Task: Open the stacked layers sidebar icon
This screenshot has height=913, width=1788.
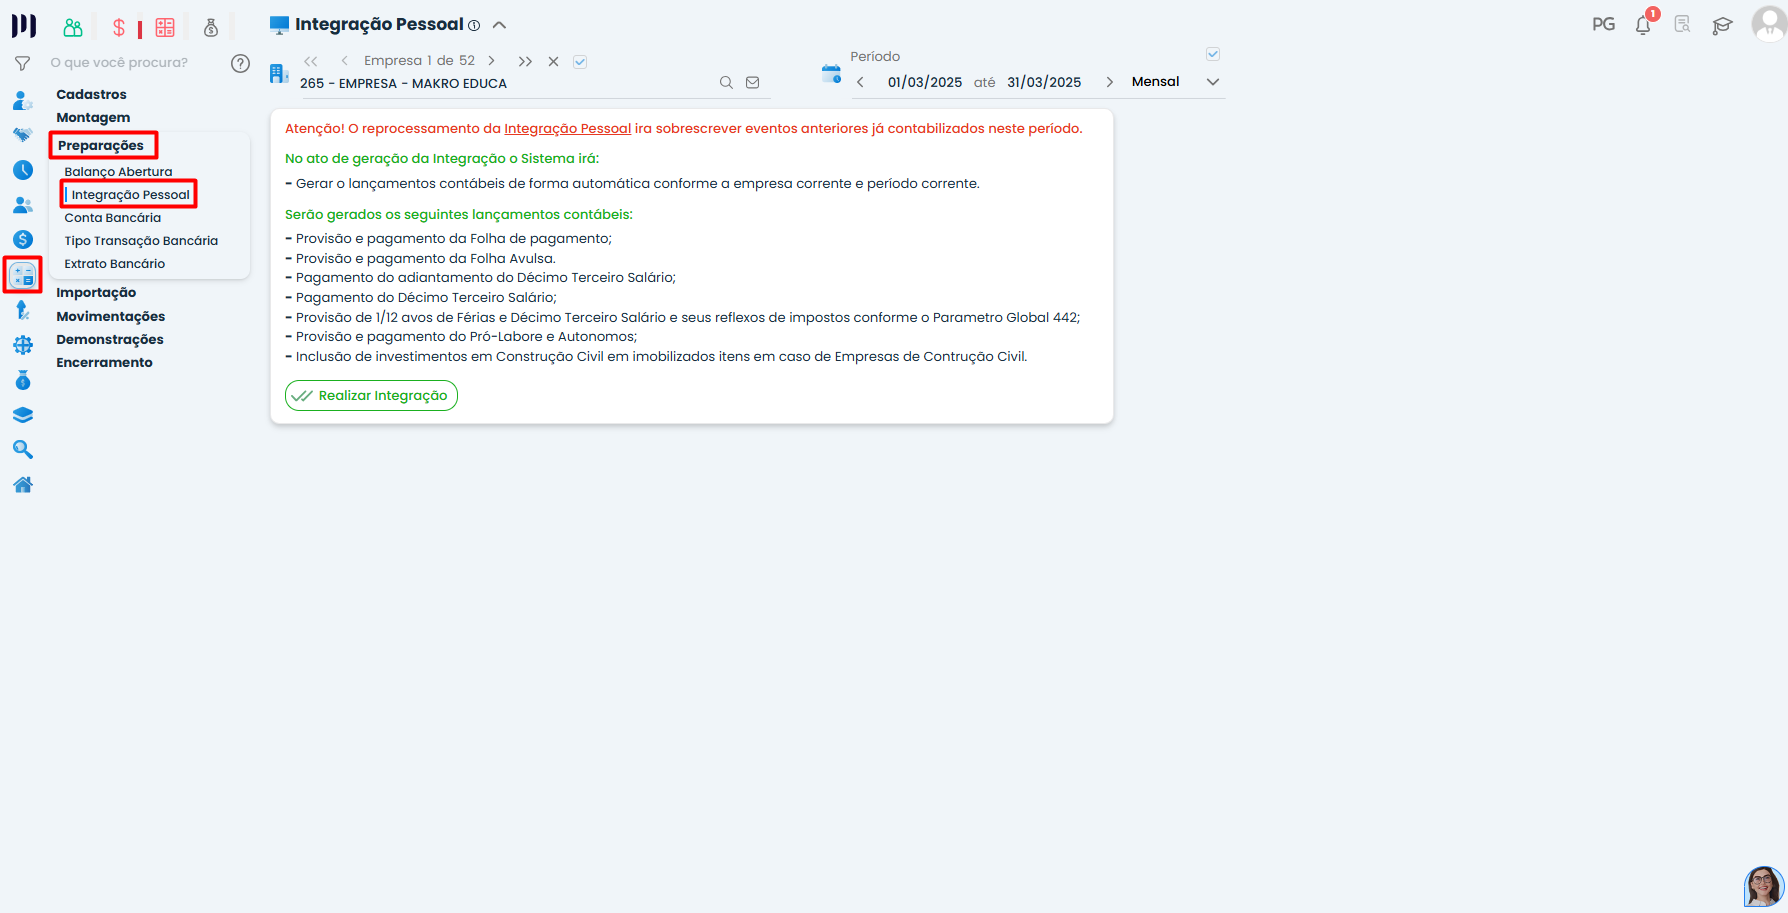Action: coord(23,415)
